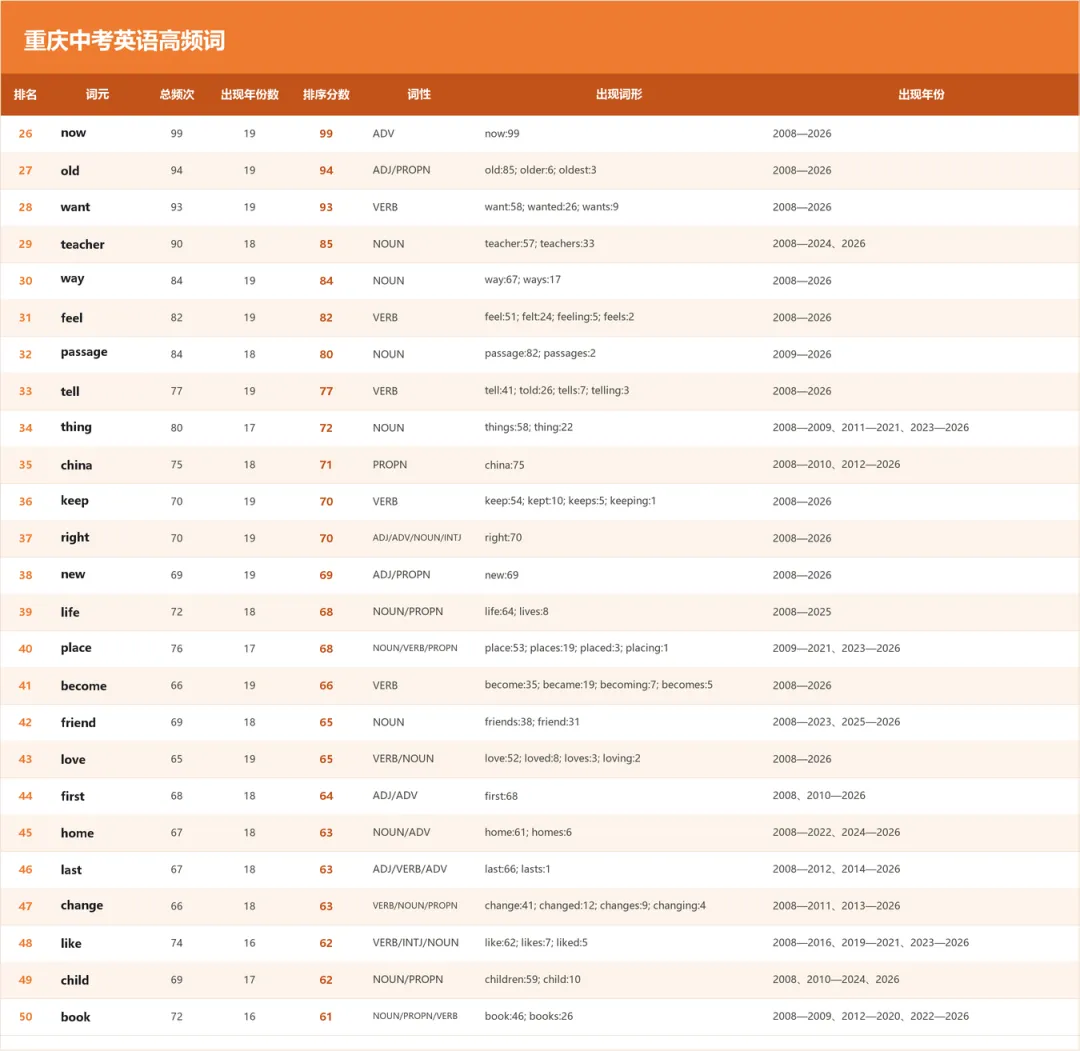Select the part of speech "ADJ/VERB/ADV"
Image resolution: width=1080 pixels, height=1051 pixels.
click(x=410, y=869)
